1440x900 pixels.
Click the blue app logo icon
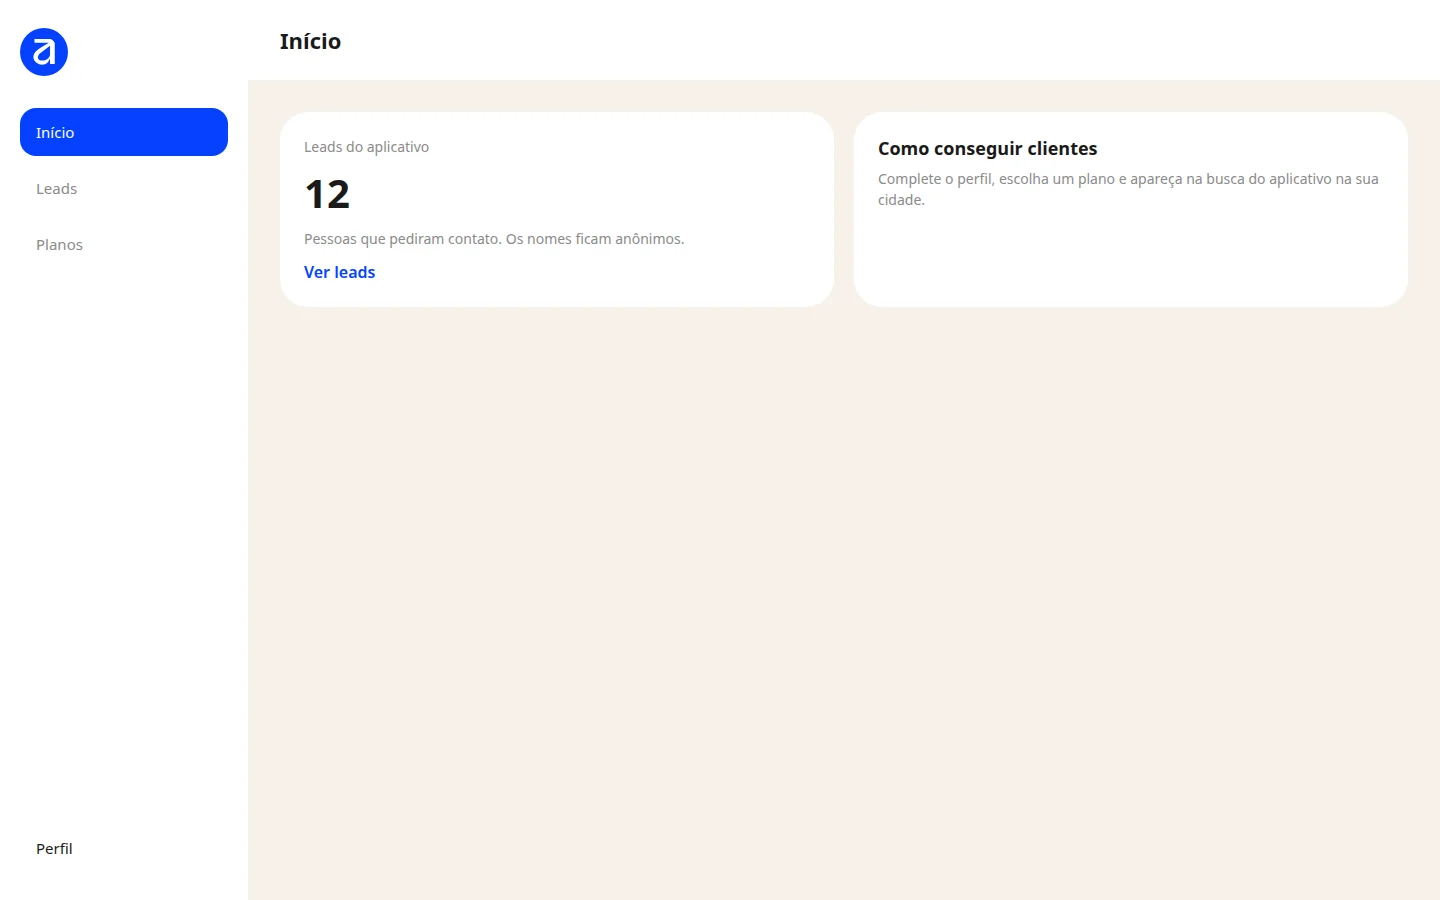tap(44, 52)
